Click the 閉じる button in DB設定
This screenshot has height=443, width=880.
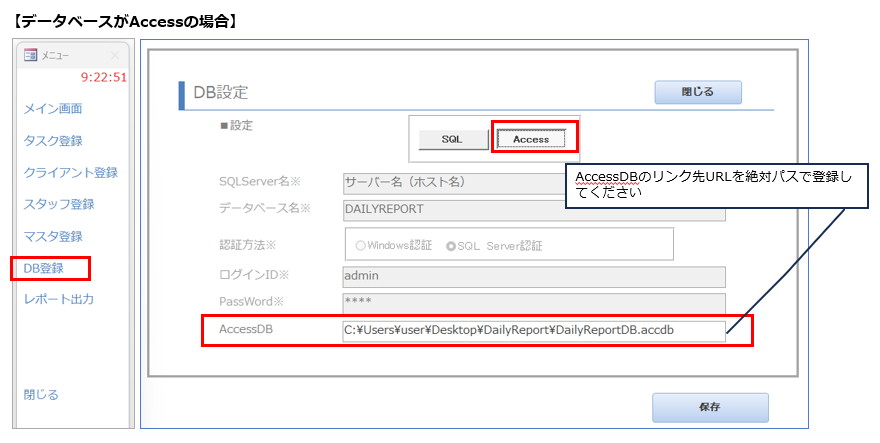click(698, 92)
